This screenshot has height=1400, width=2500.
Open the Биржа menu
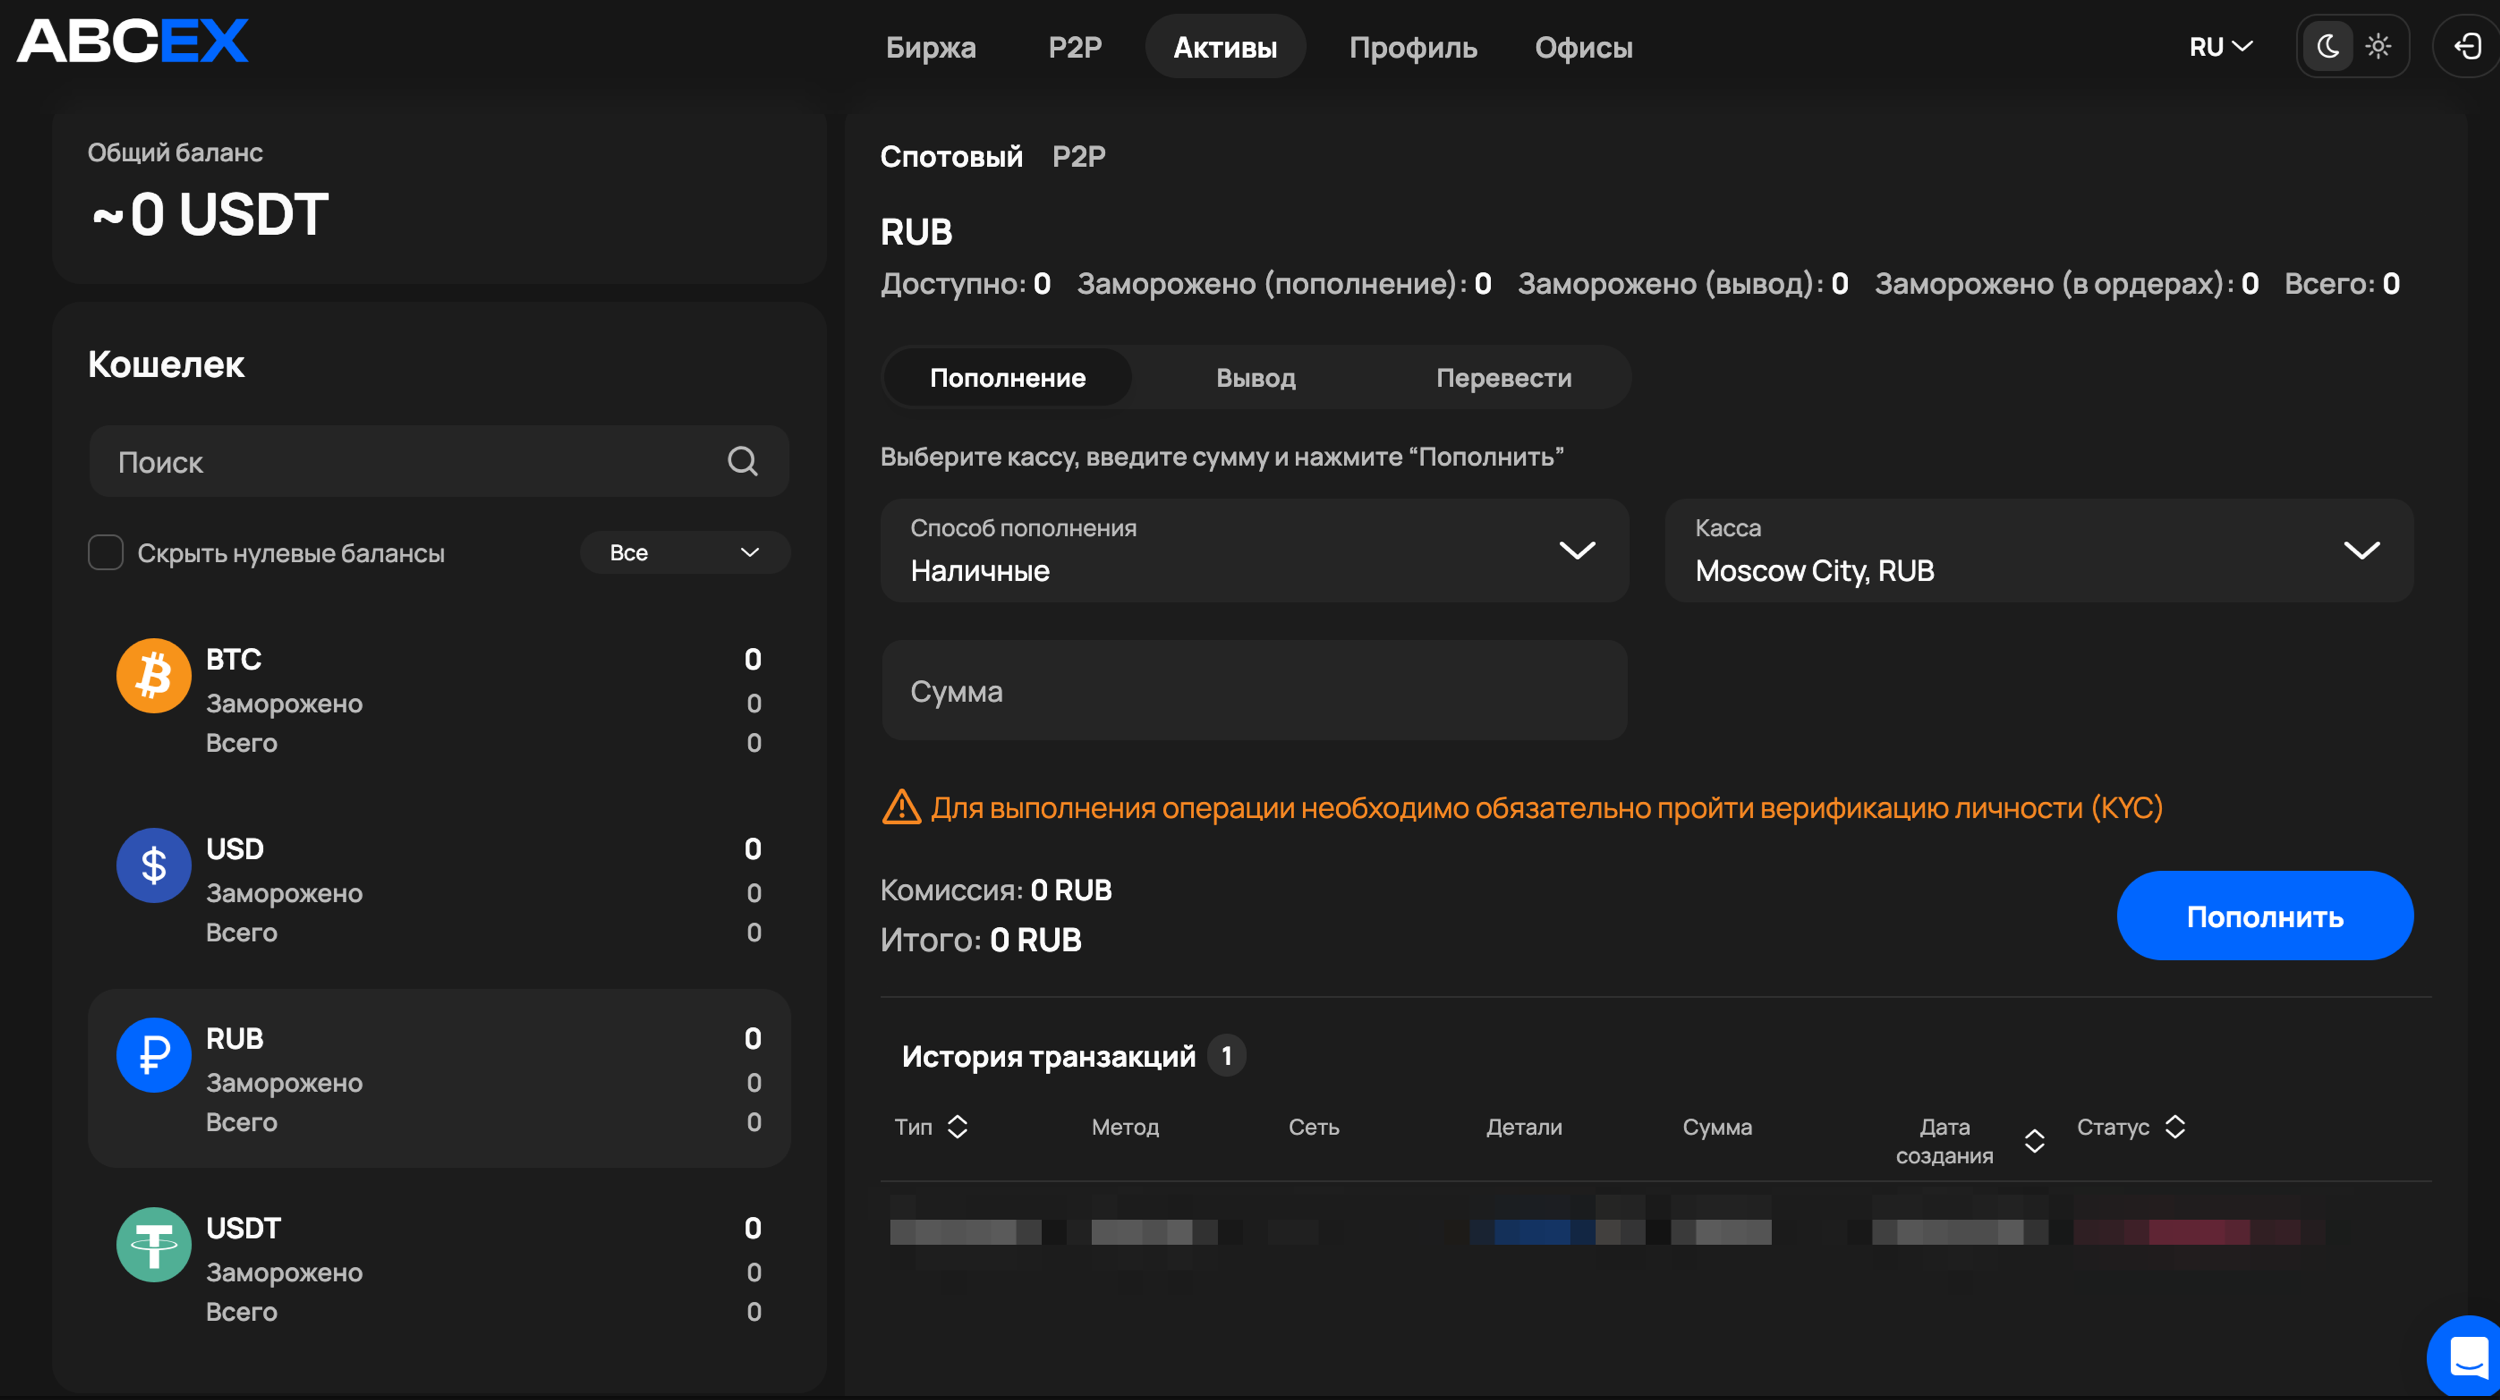tap(931, 47)
